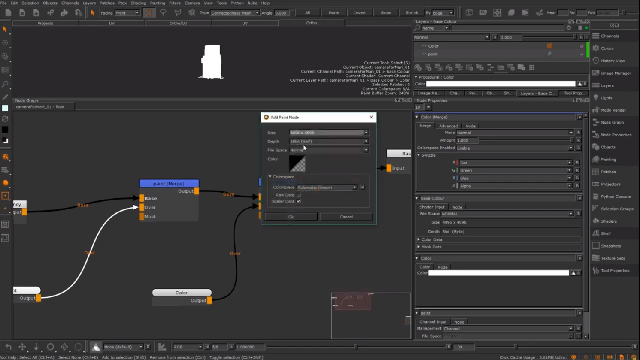Click the first add-layer icon below layer list
This screenshot has height=360, width=640.
coord(418,67)
